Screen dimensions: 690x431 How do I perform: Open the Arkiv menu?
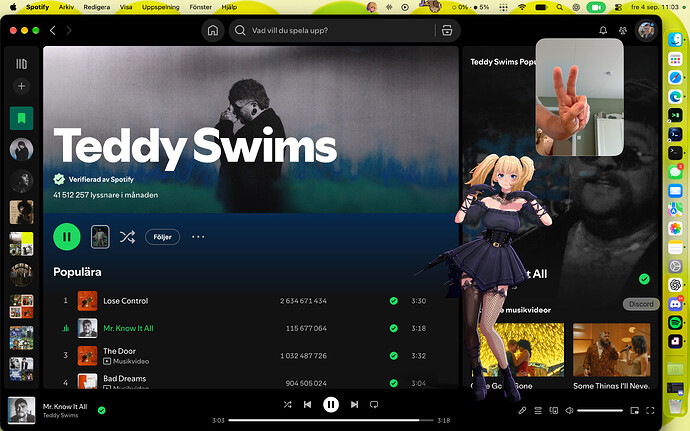pyautogui.click(x=66, y=7)
